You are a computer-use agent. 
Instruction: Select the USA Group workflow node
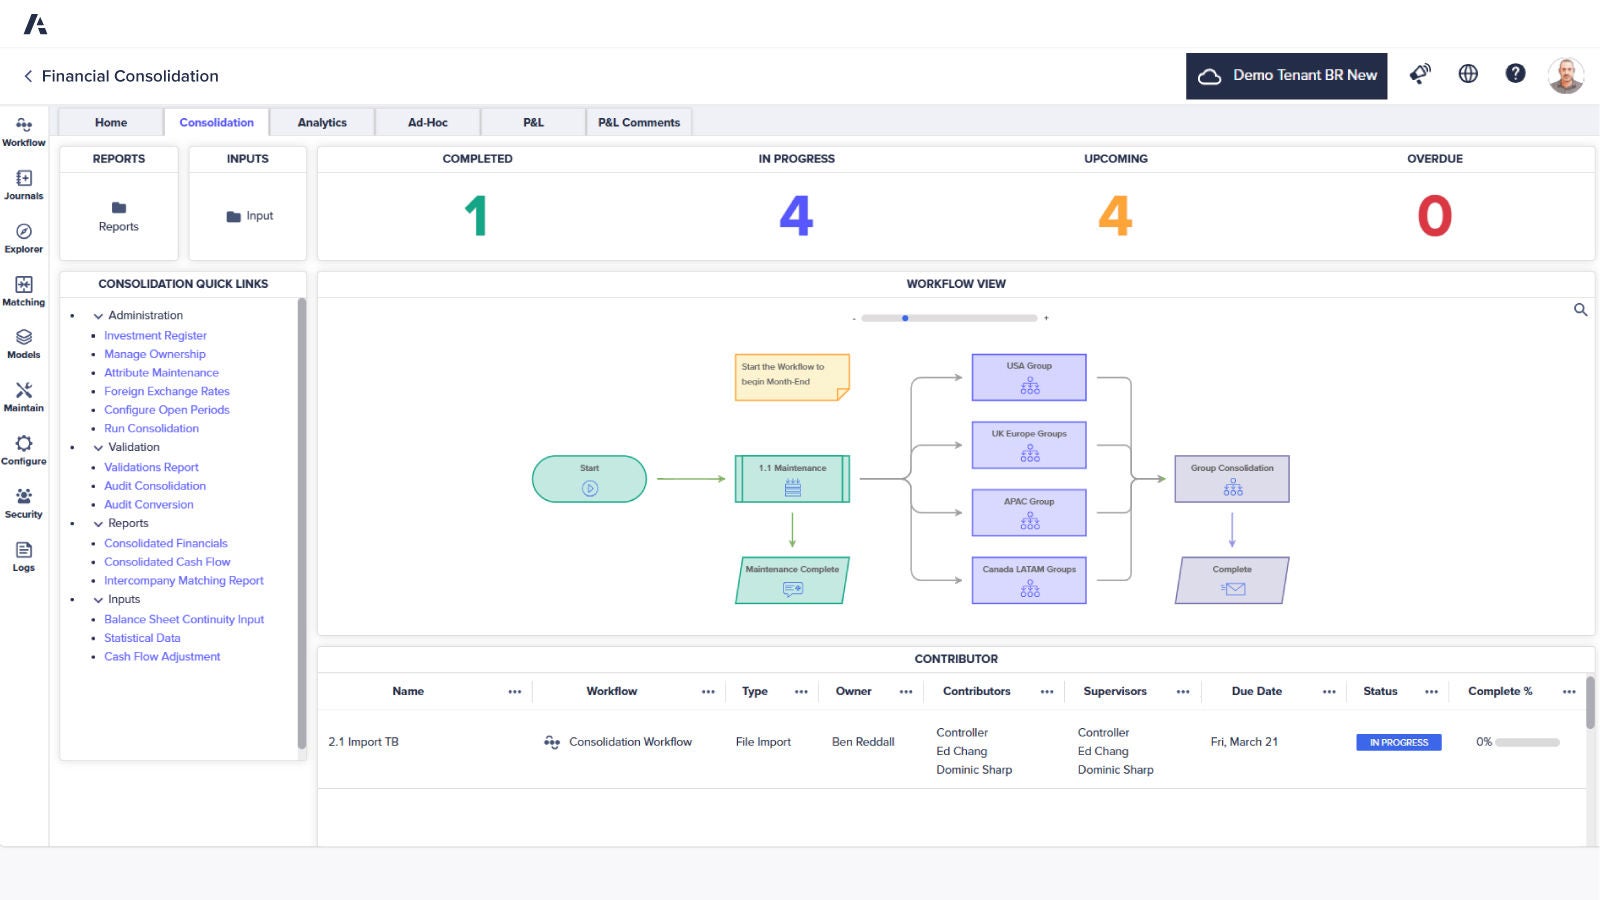click(x=1027, y=377)
